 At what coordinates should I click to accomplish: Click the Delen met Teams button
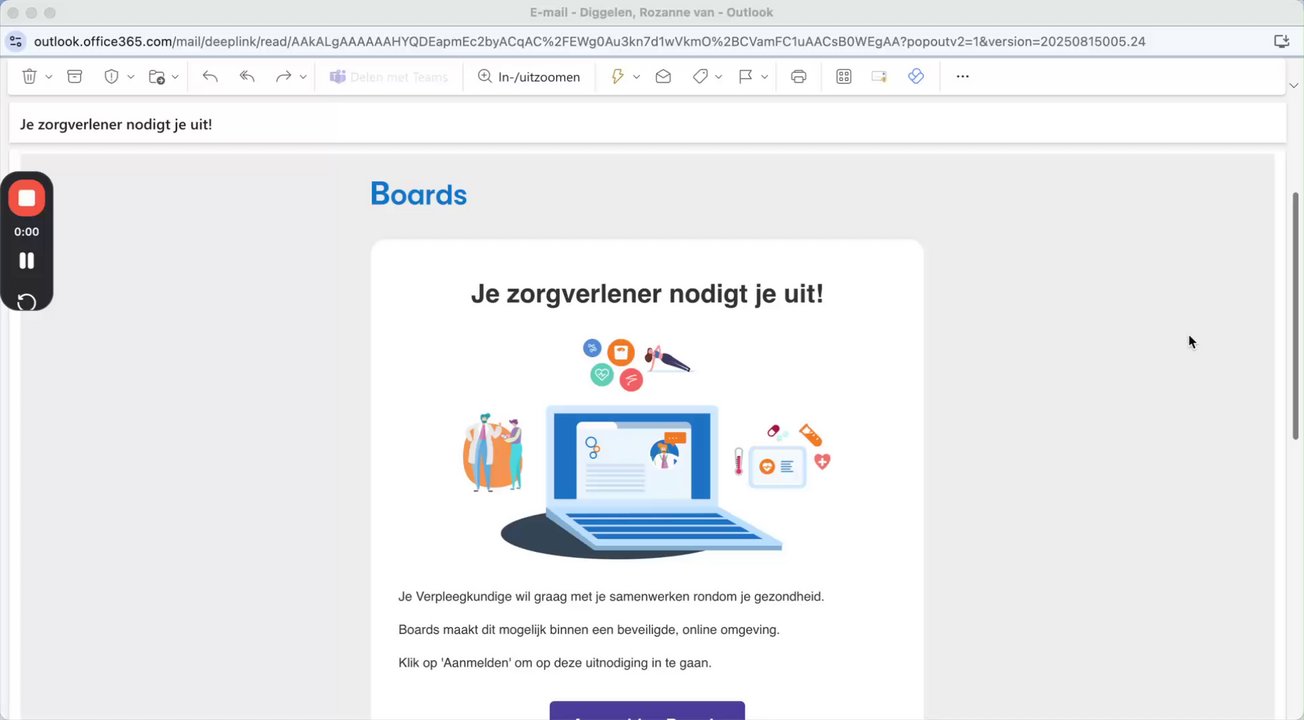[x=389, y=77]
